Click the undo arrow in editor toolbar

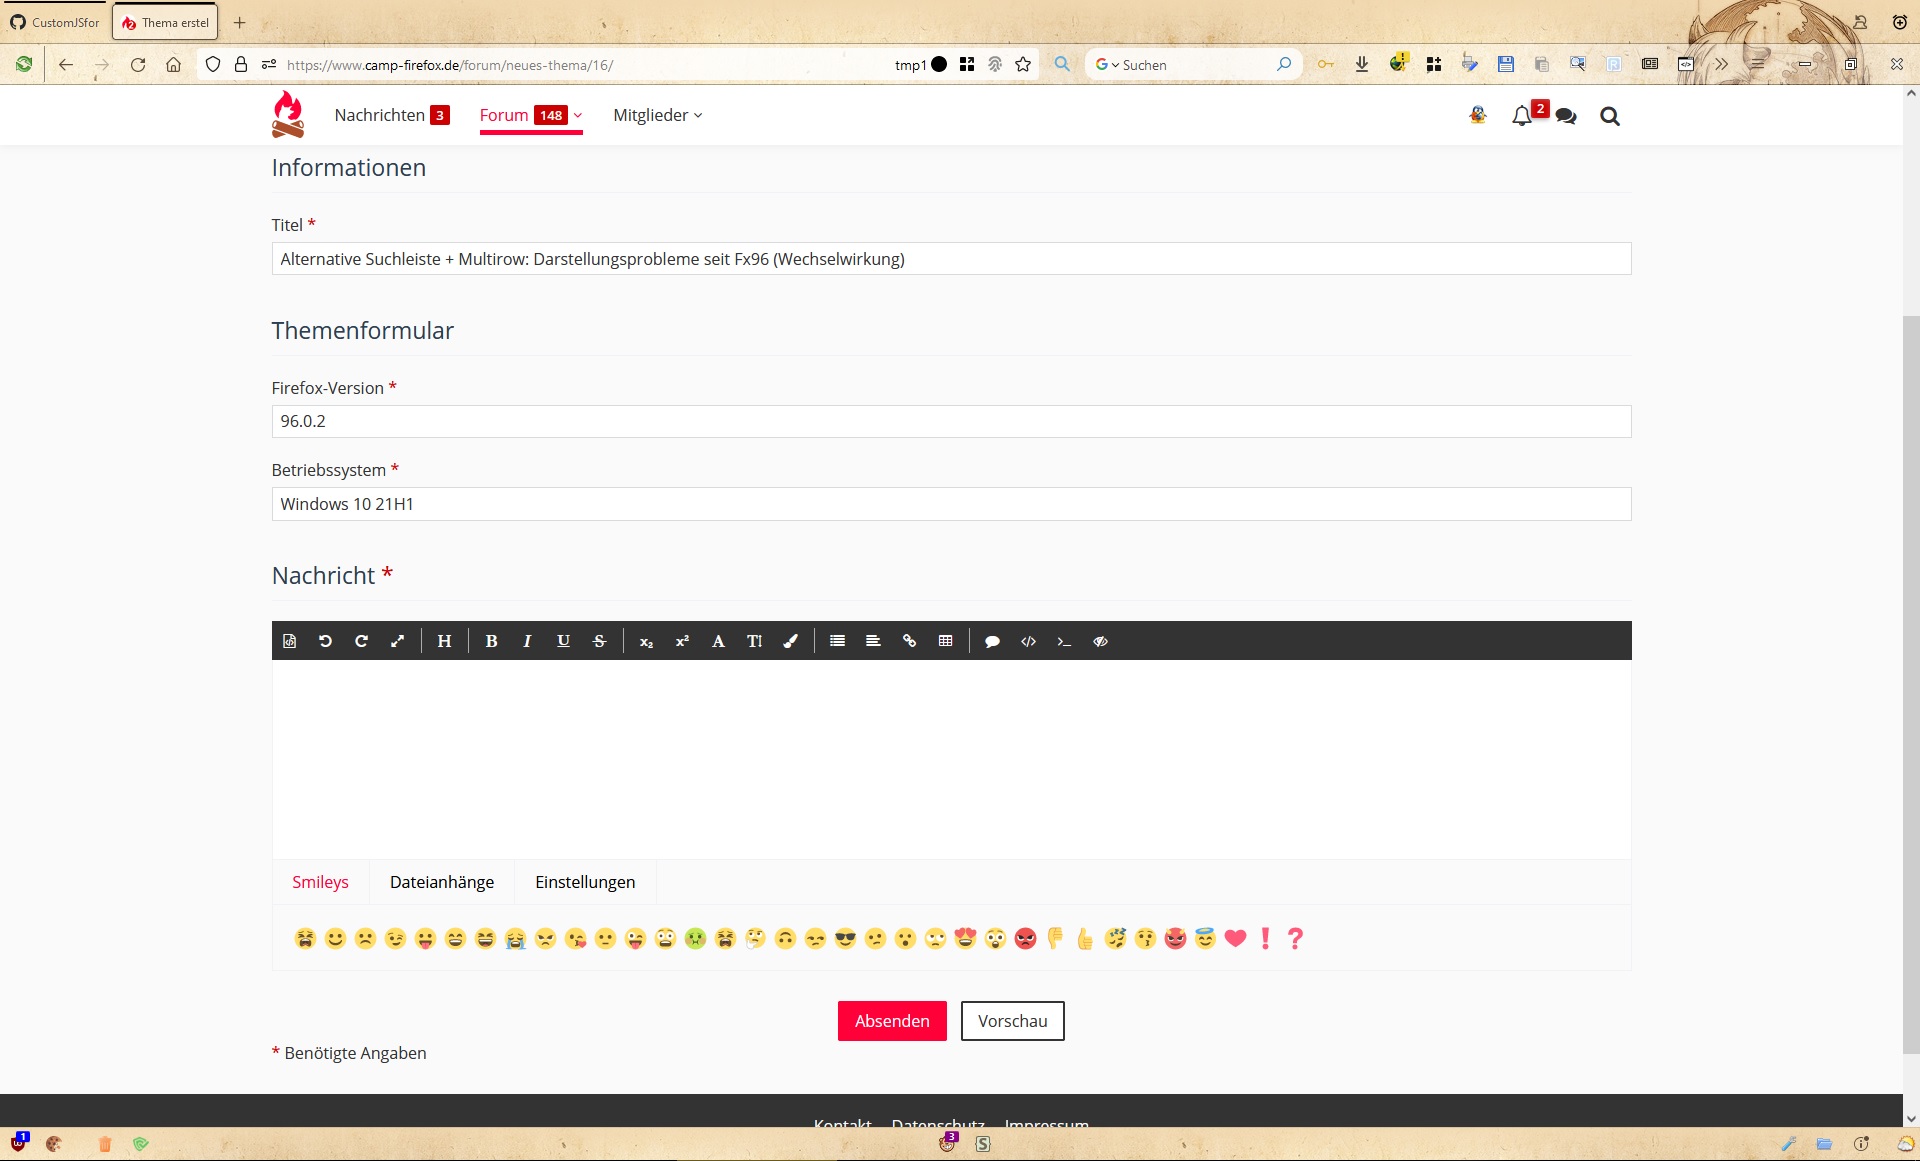click(325, 641)
